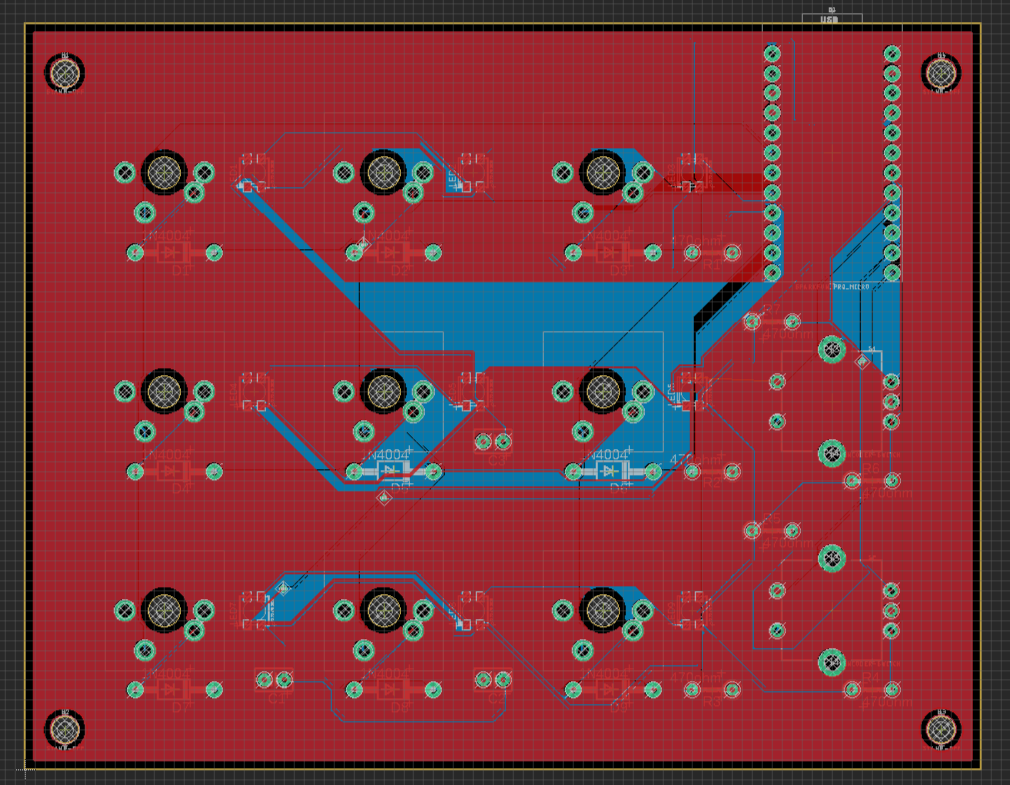This screenshot has width=1010, height=785.
Task: Click the USB connector label
Action: pyautogui.click(x=829, y=18)
